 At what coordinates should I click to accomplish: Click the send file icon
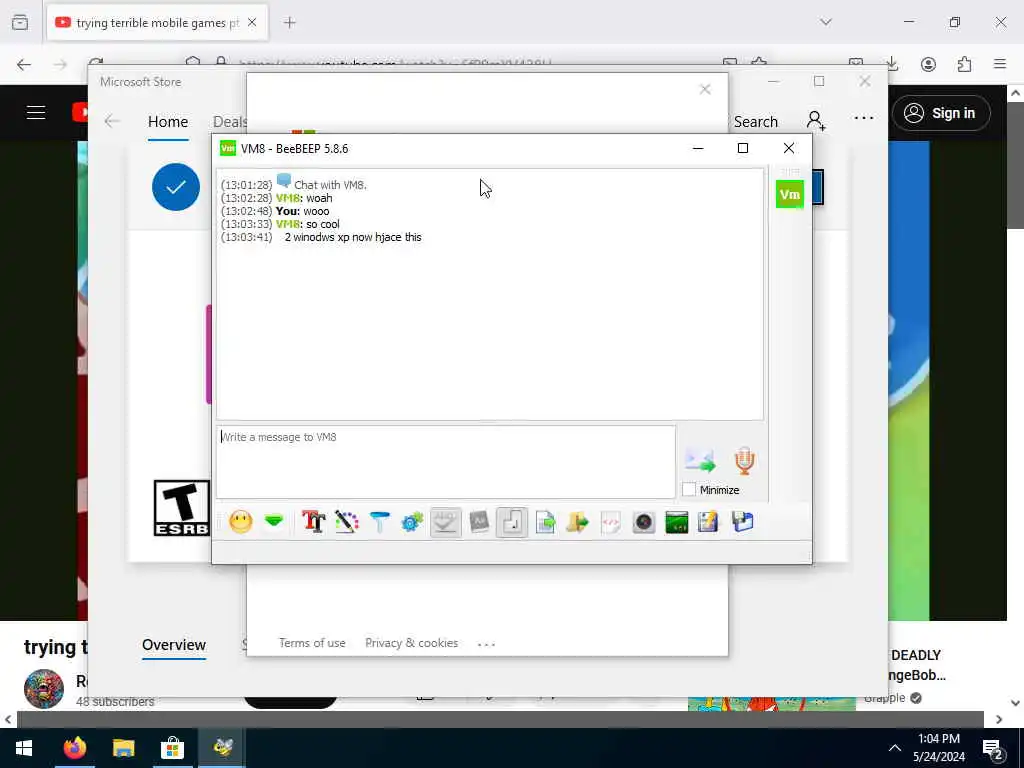545,522
